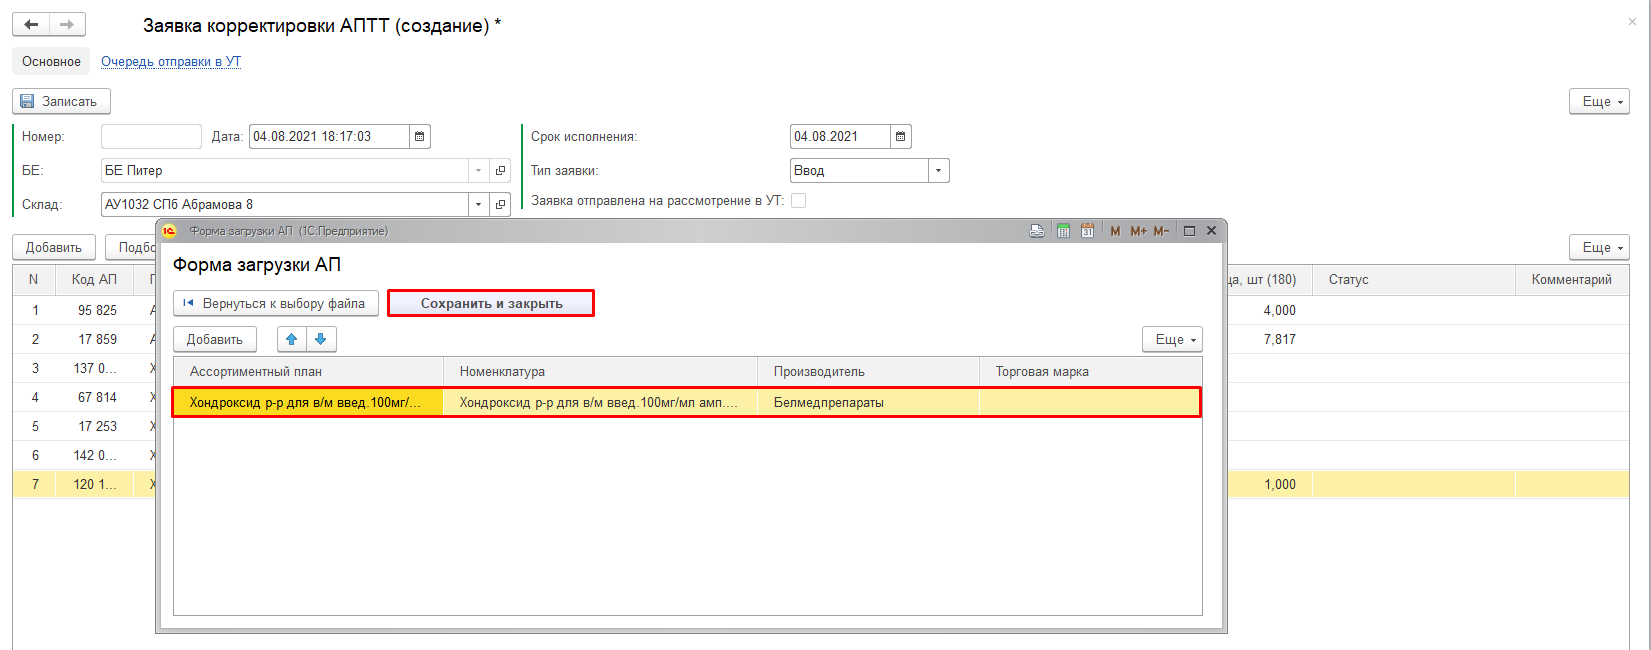The image size is (1651, 650).
Task: Open the calculator in dialog title bar
Action: point(1063,231)
